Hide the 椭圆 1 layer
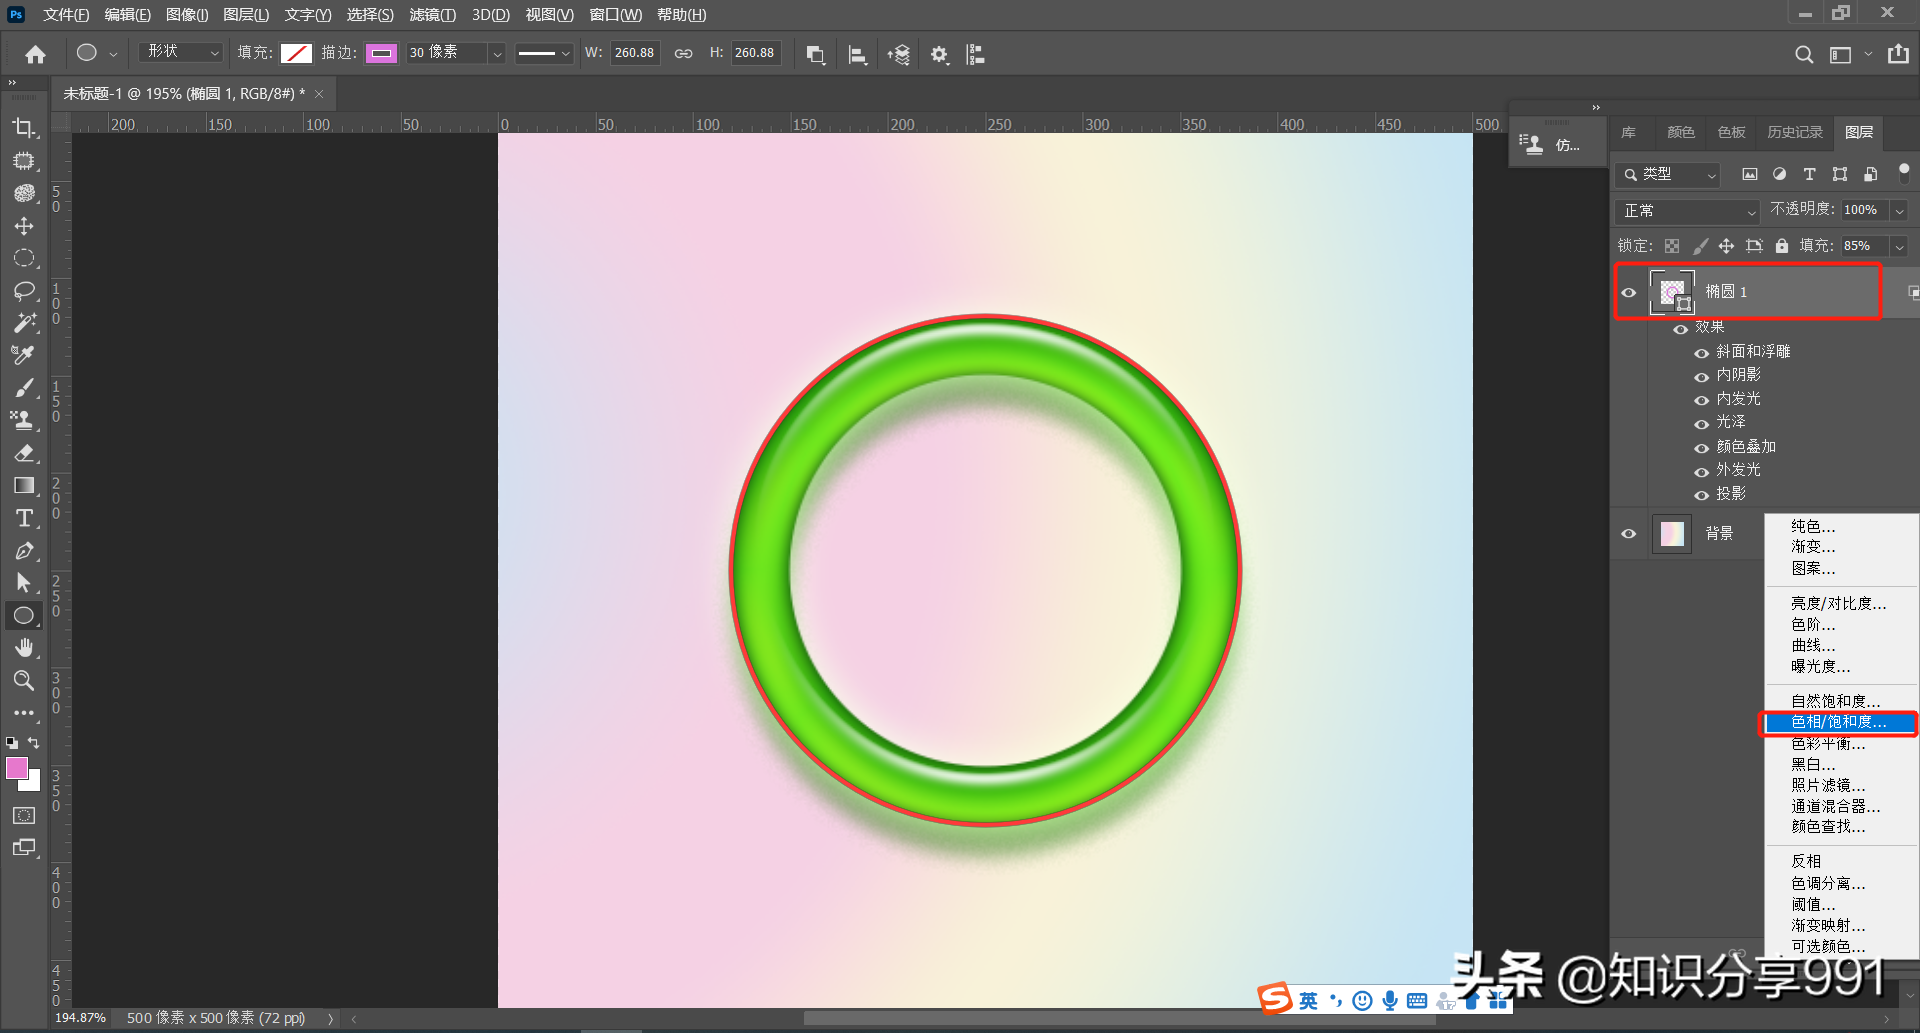Screen dimensions: 1920x1033 click(x=1629, y=292)
